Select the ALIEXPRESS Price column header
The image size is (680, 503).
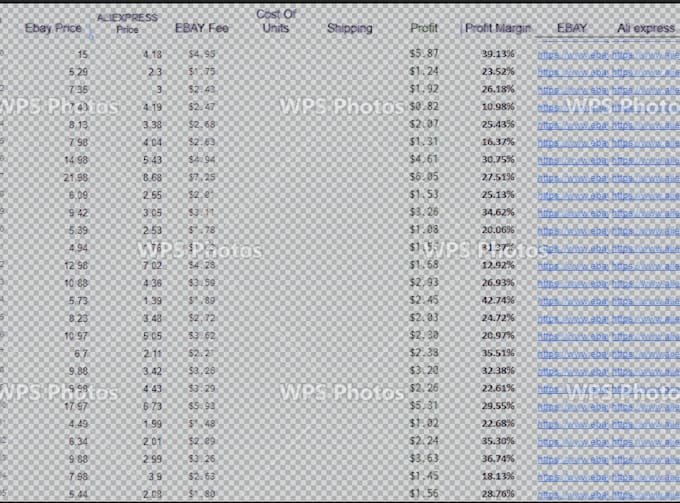coord(127,23)
